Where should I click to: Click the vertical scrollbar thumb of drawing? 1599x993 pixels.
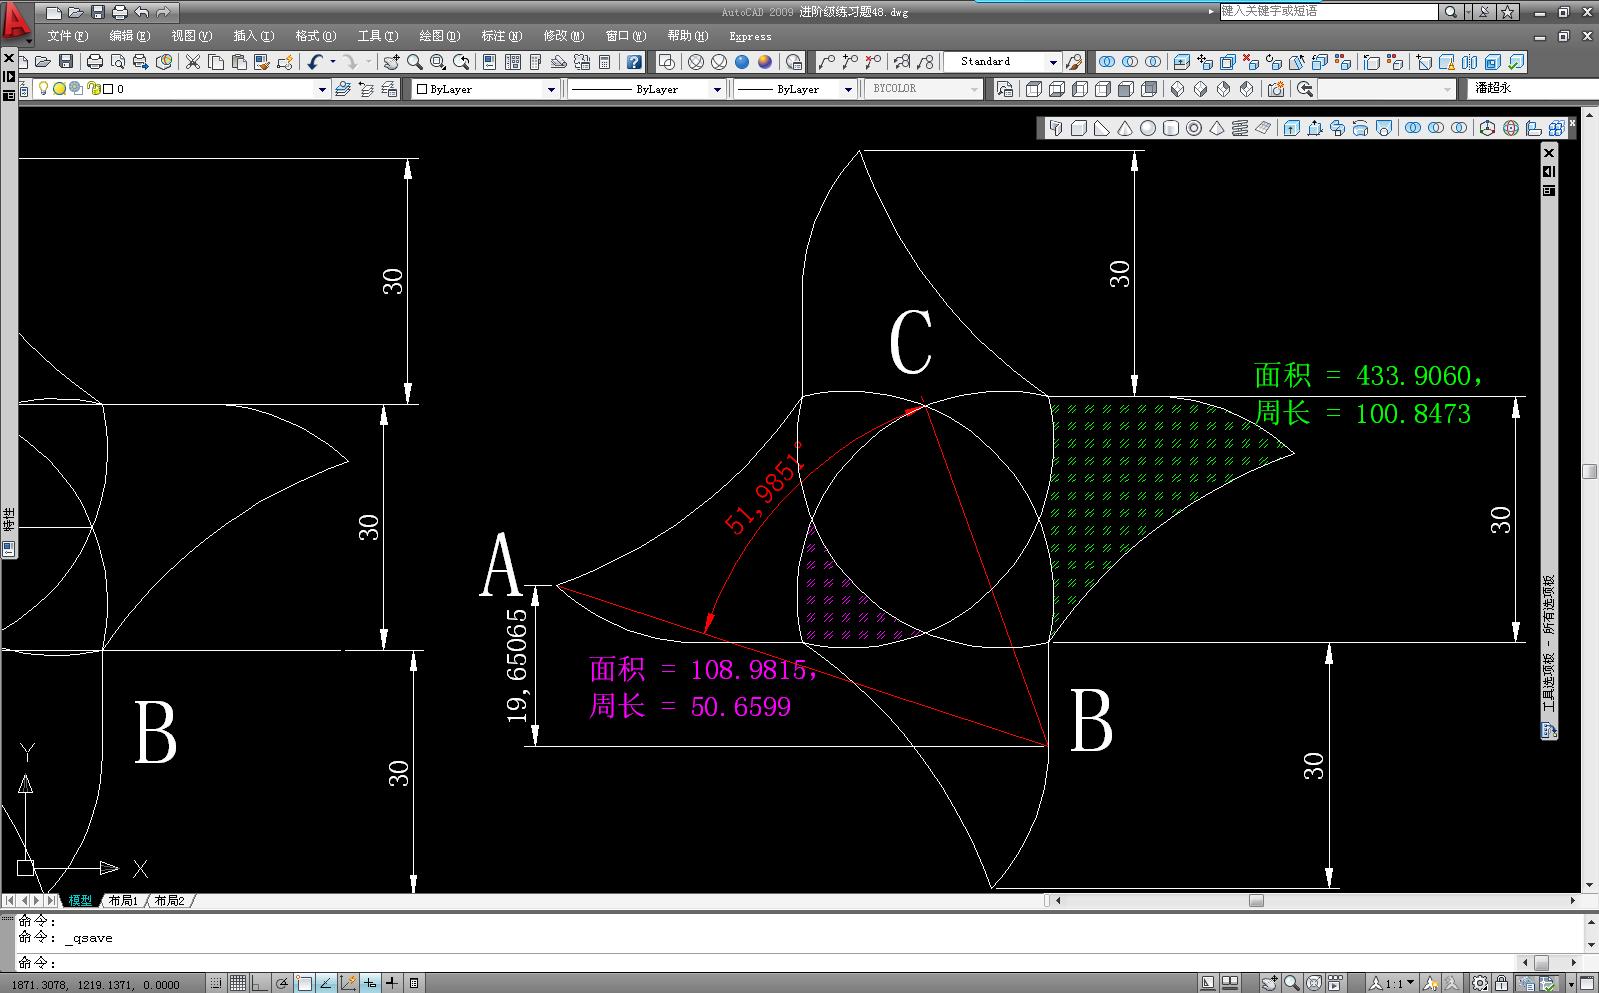coord(1590,472)
